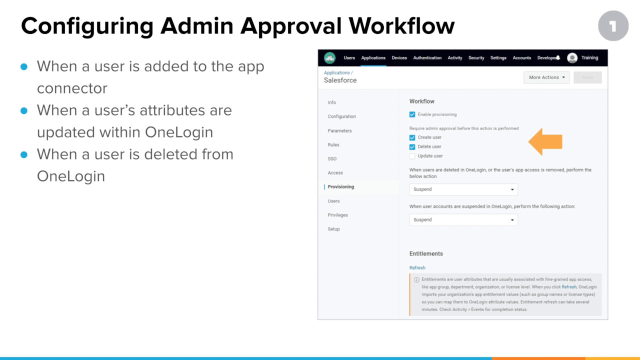Image resolution: width=640 pixels, height=360 pixels.
Task: Open the Users menu
Action: [x=349, y=58]
